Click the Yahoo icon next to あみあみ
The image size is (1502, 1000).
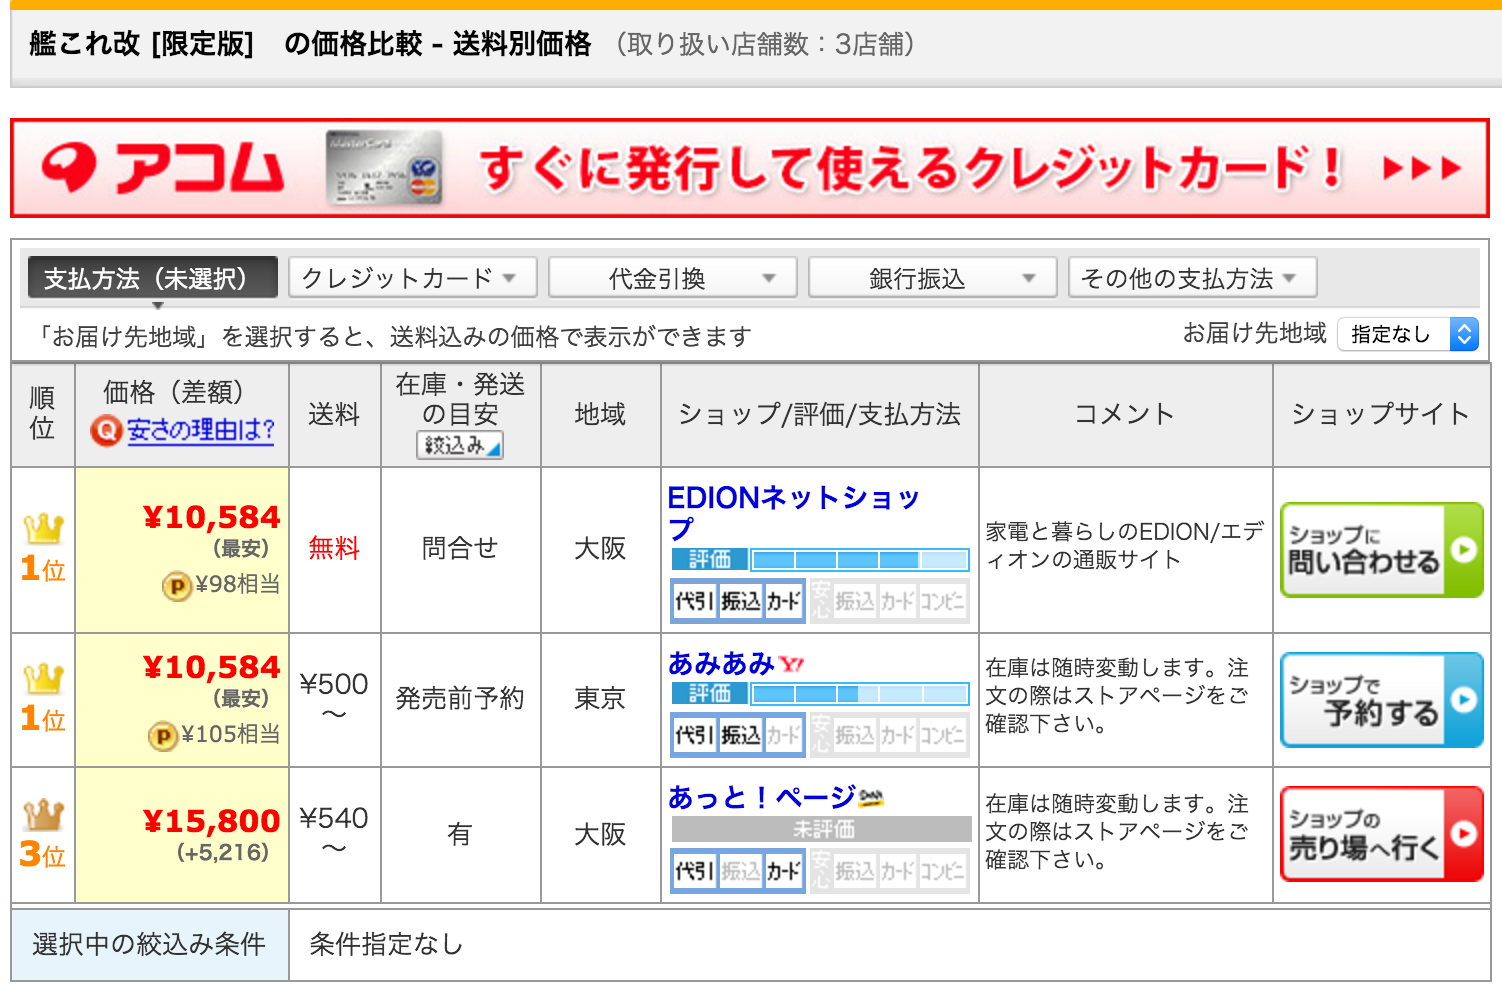click(792, 665)
